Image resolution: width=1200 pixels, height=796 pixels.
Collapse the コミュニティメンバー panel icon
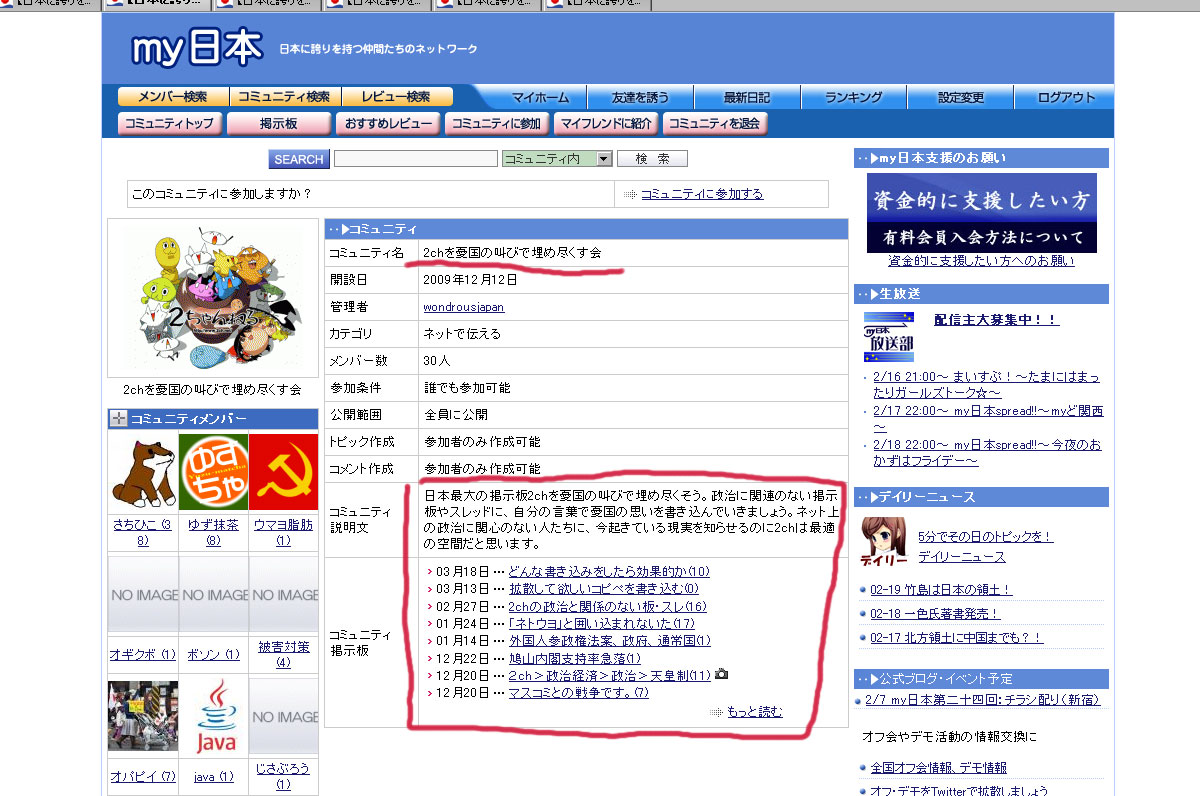[118, 419]
